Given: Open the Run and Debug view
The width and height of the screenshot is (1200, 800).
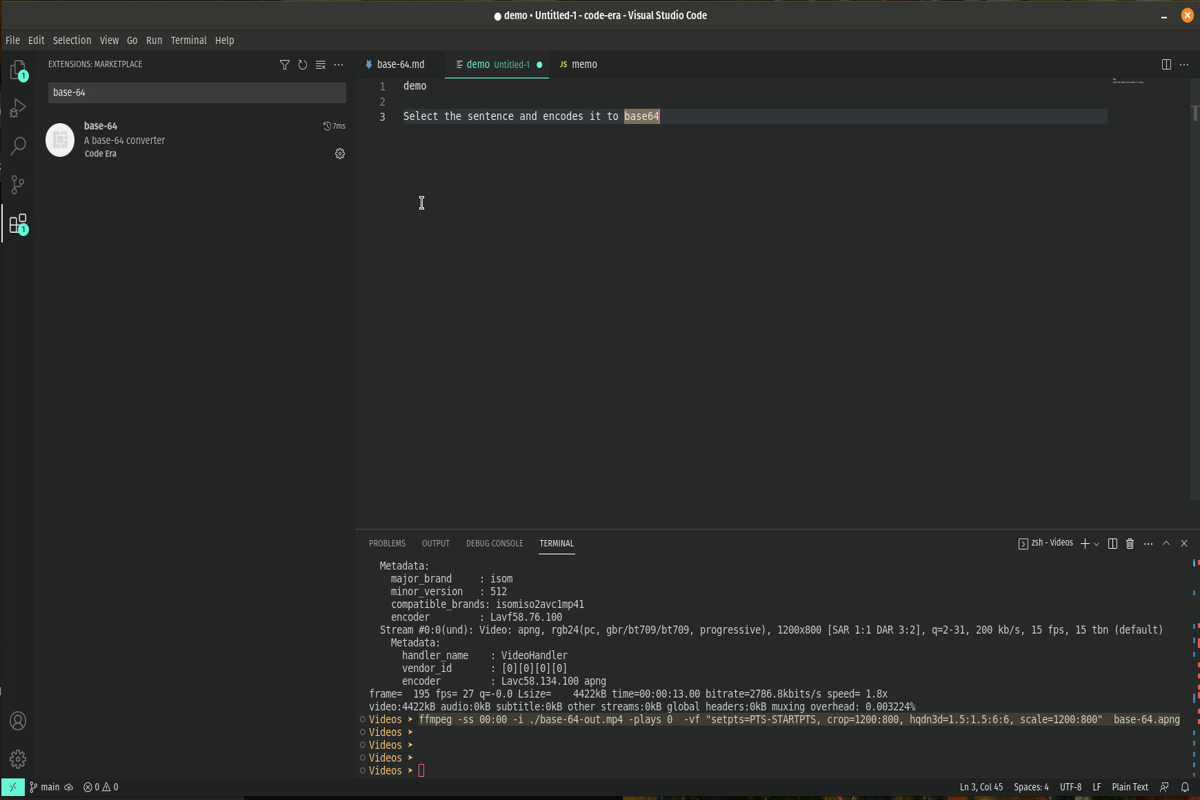Looking at the screenshot, I should pos(18,108).
